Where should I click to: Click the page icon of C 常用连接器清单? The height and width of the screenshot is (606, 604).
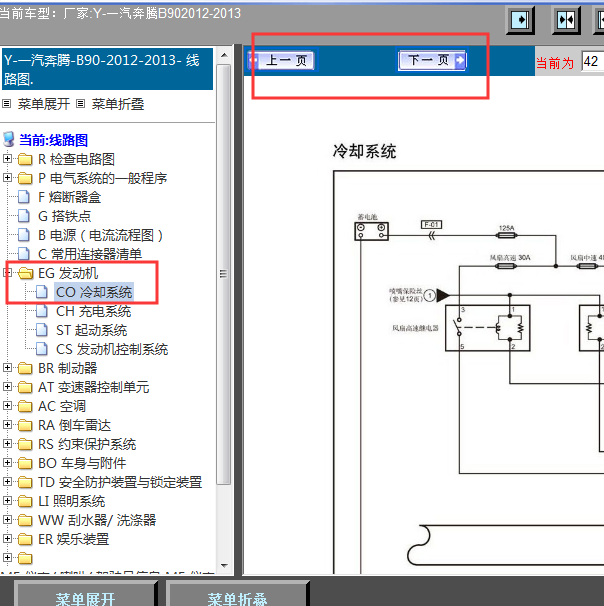click(24, 254)
